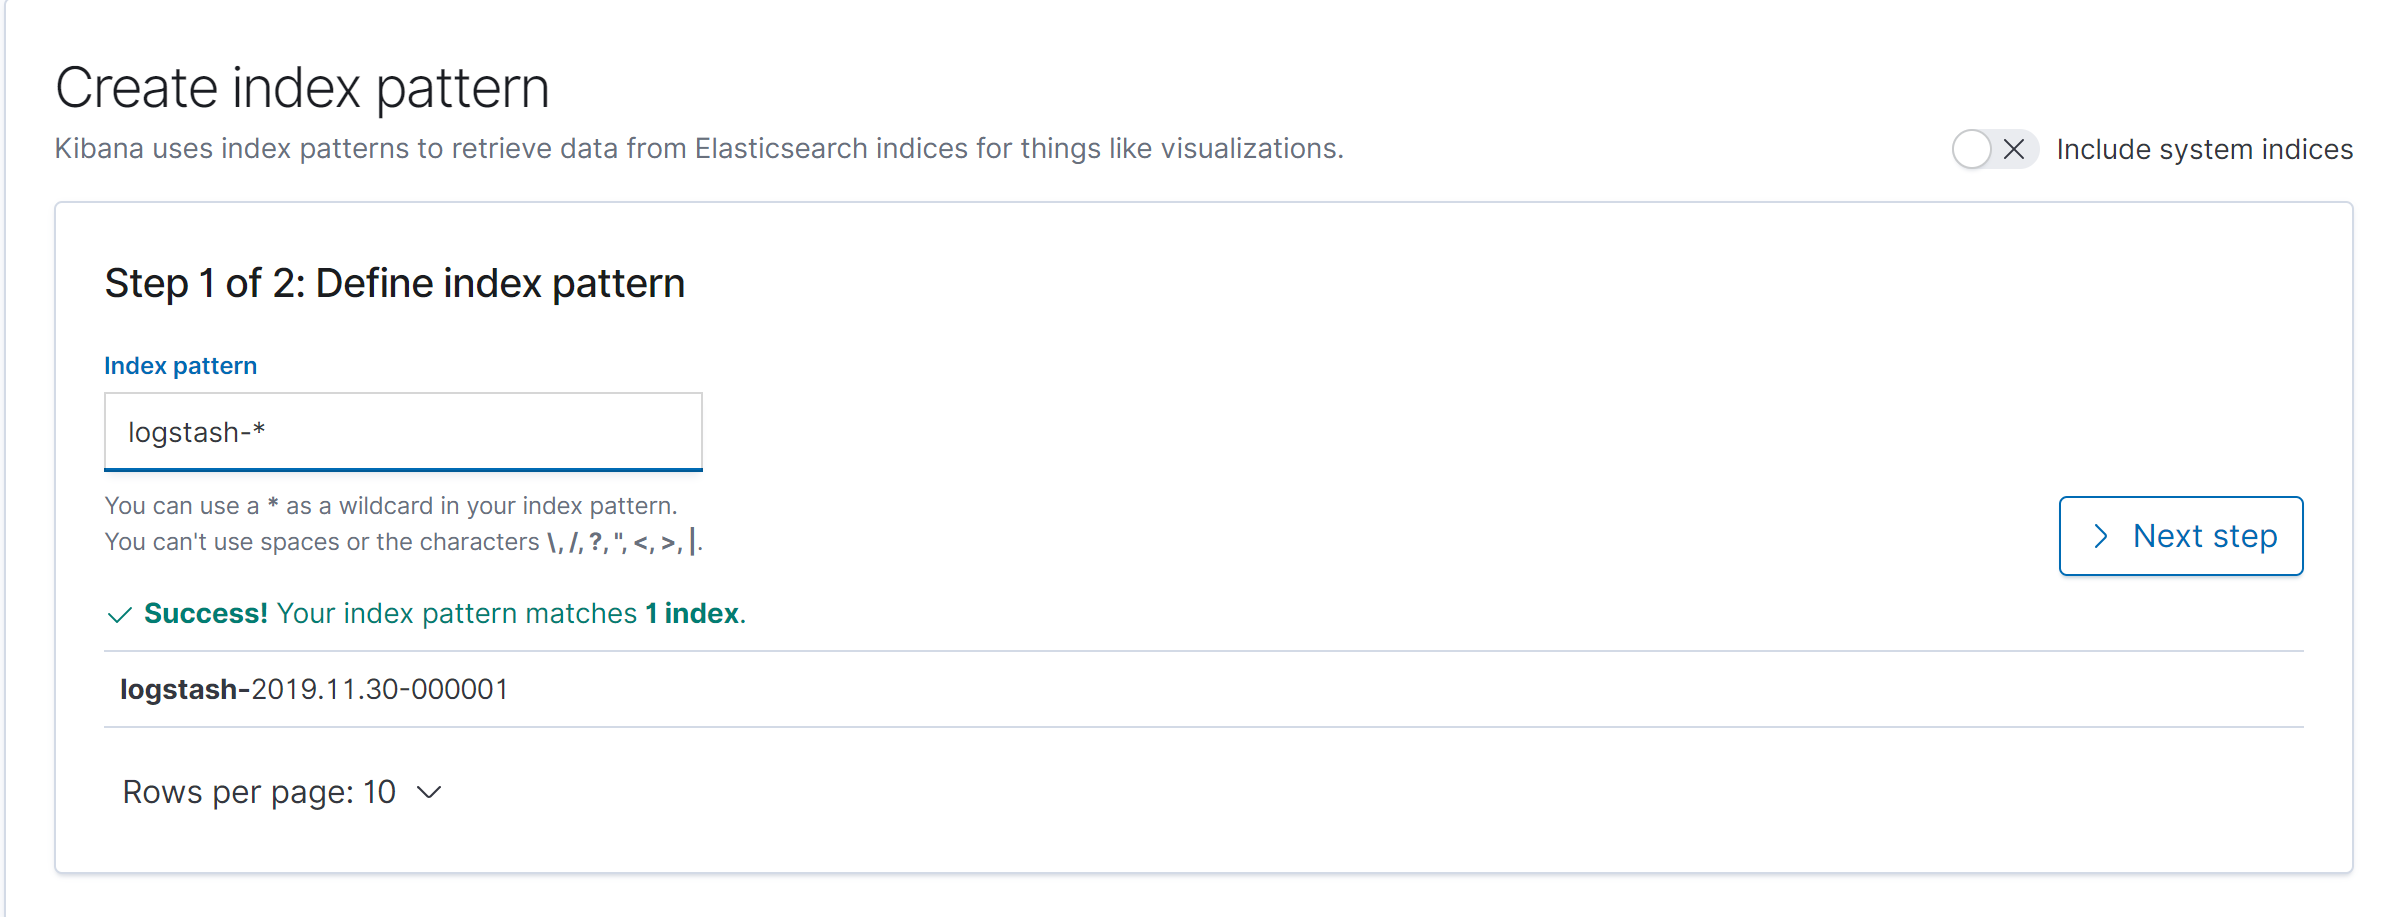The image size is (2399, 917).
Task: Click the bold '1 index' match count
Action: pos(692,613)
